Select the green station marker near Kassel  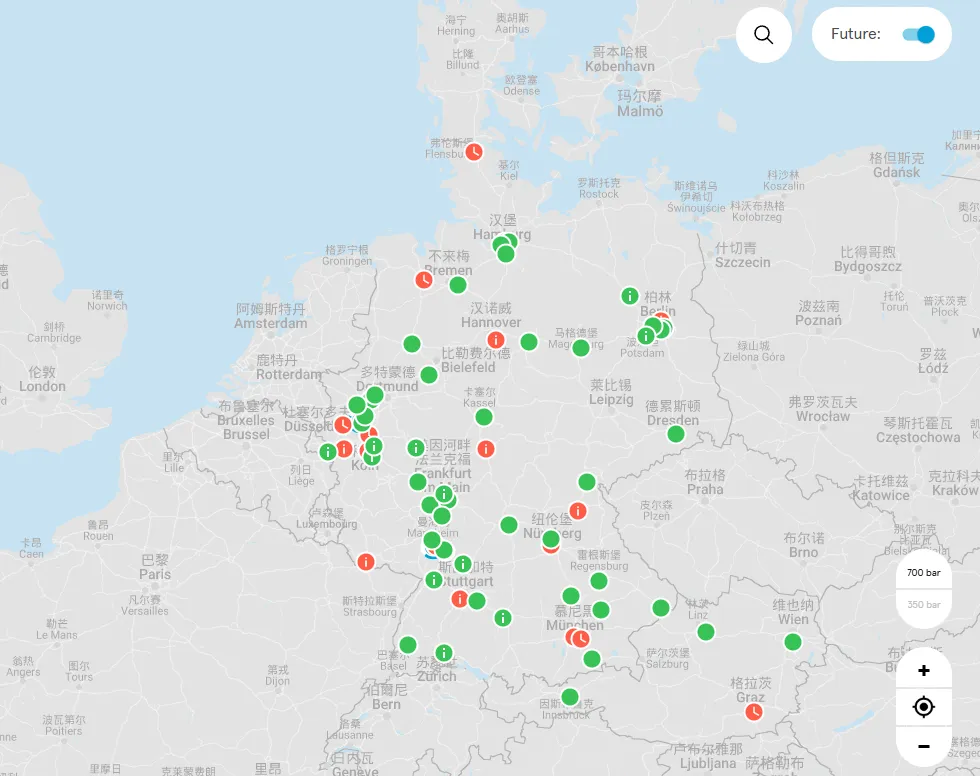pyautogui.click(x=484, y=417)
